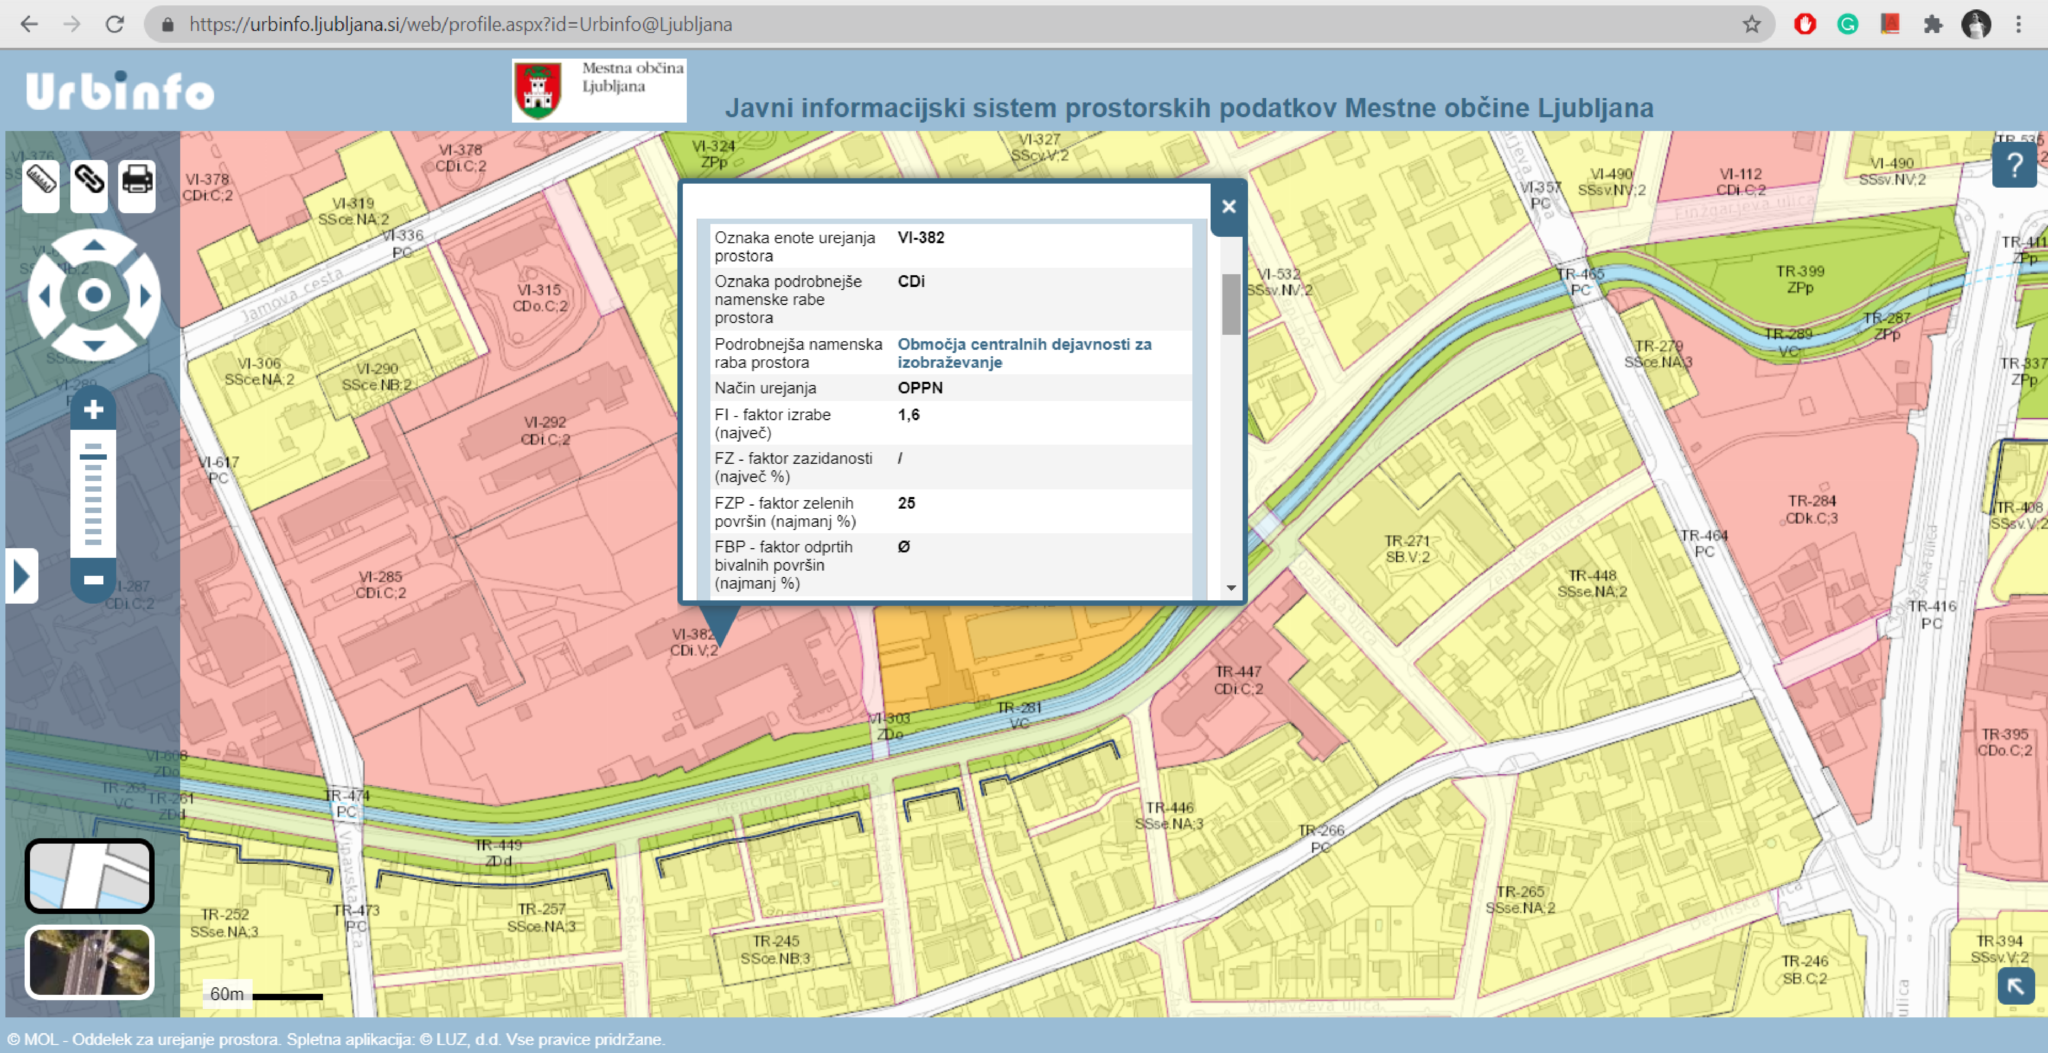This screenshot has width=2048, height=1053.
Task: Click map parcel labeled 'TR-447 CDi.C;2'
Action: click(x=1238, y=680)
